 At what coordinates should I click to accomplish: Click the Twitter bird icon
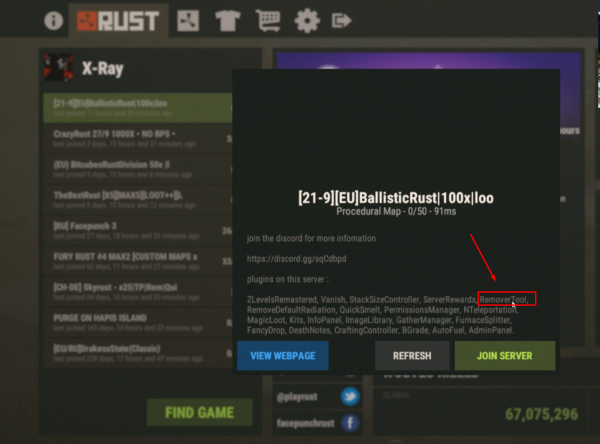pos(350,397)
